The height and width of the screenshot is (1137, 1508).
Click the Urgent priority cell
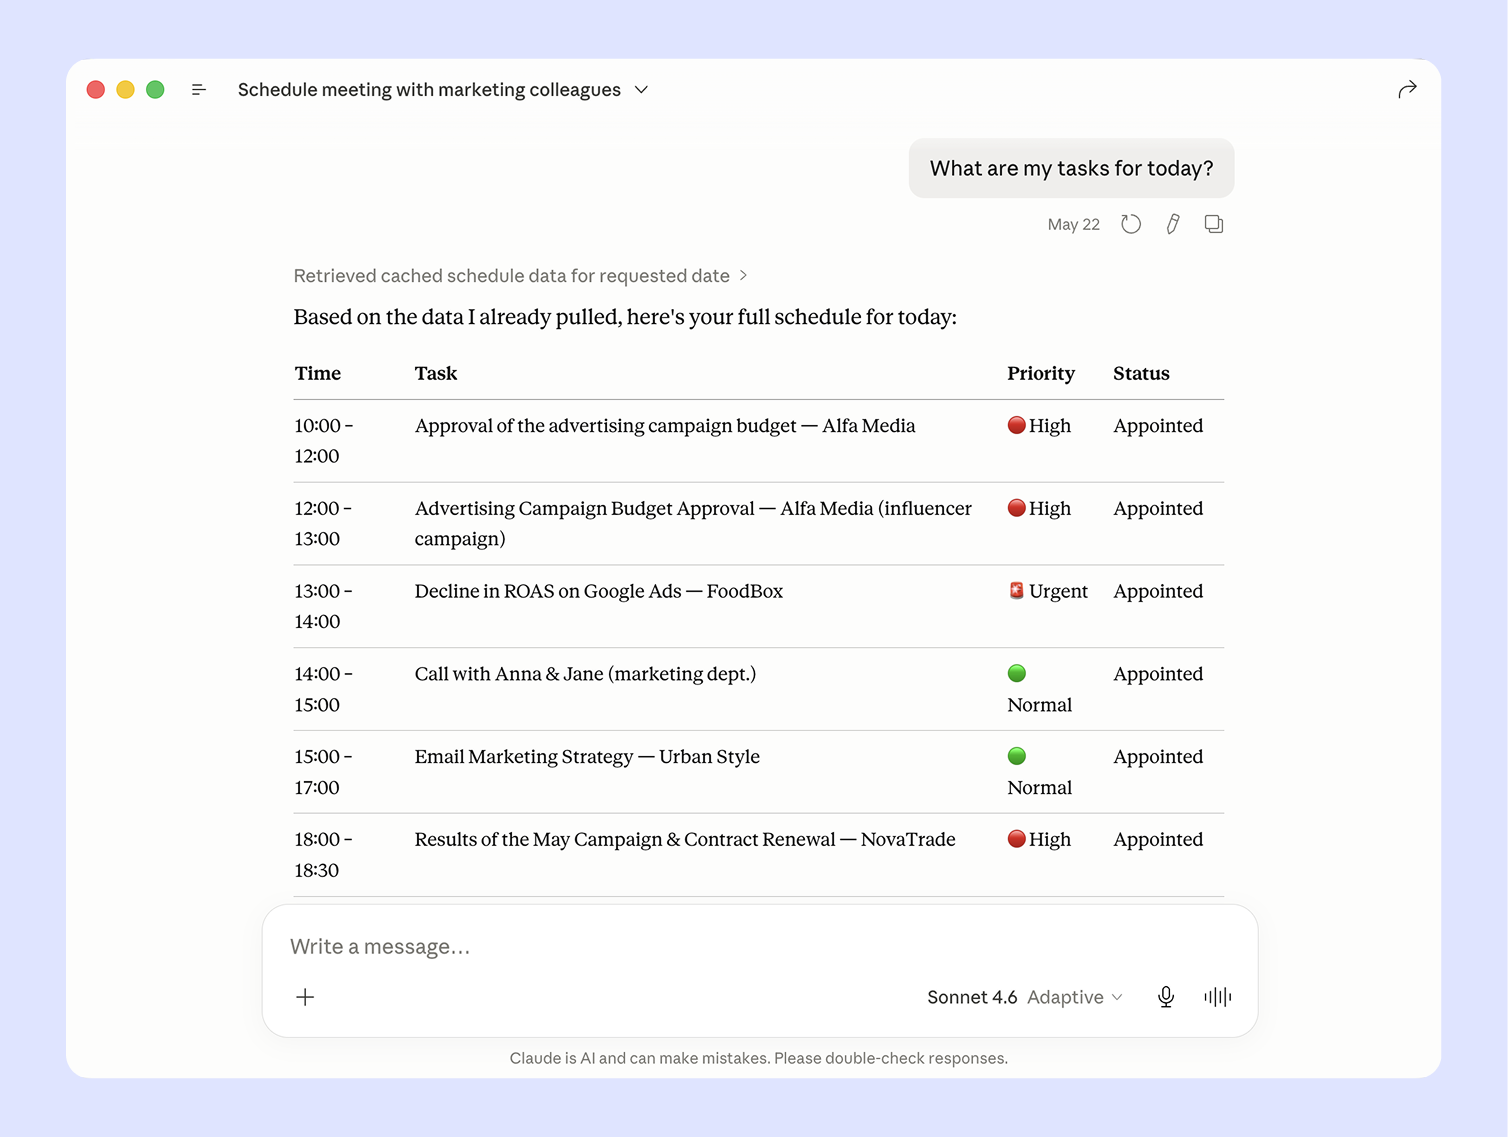coord(1048,591)
